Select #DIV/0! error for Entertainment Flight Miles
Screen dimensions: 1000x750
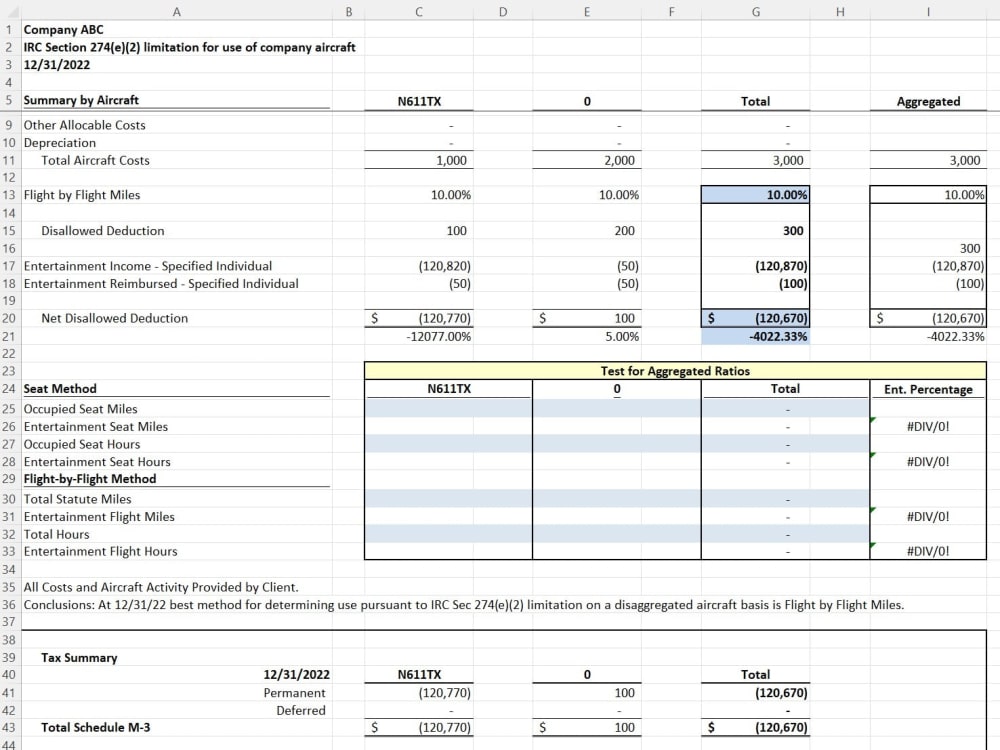pyautogui.click(x=928, y=517)
